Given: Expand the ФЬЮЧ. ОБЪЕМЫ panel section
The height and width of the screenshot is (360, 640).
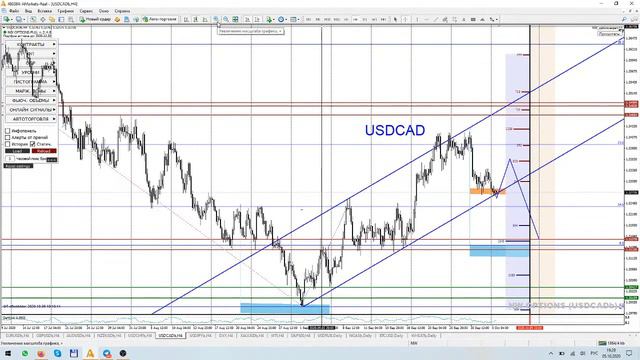Looking at the screenshot, I should (x=31, y=100).
